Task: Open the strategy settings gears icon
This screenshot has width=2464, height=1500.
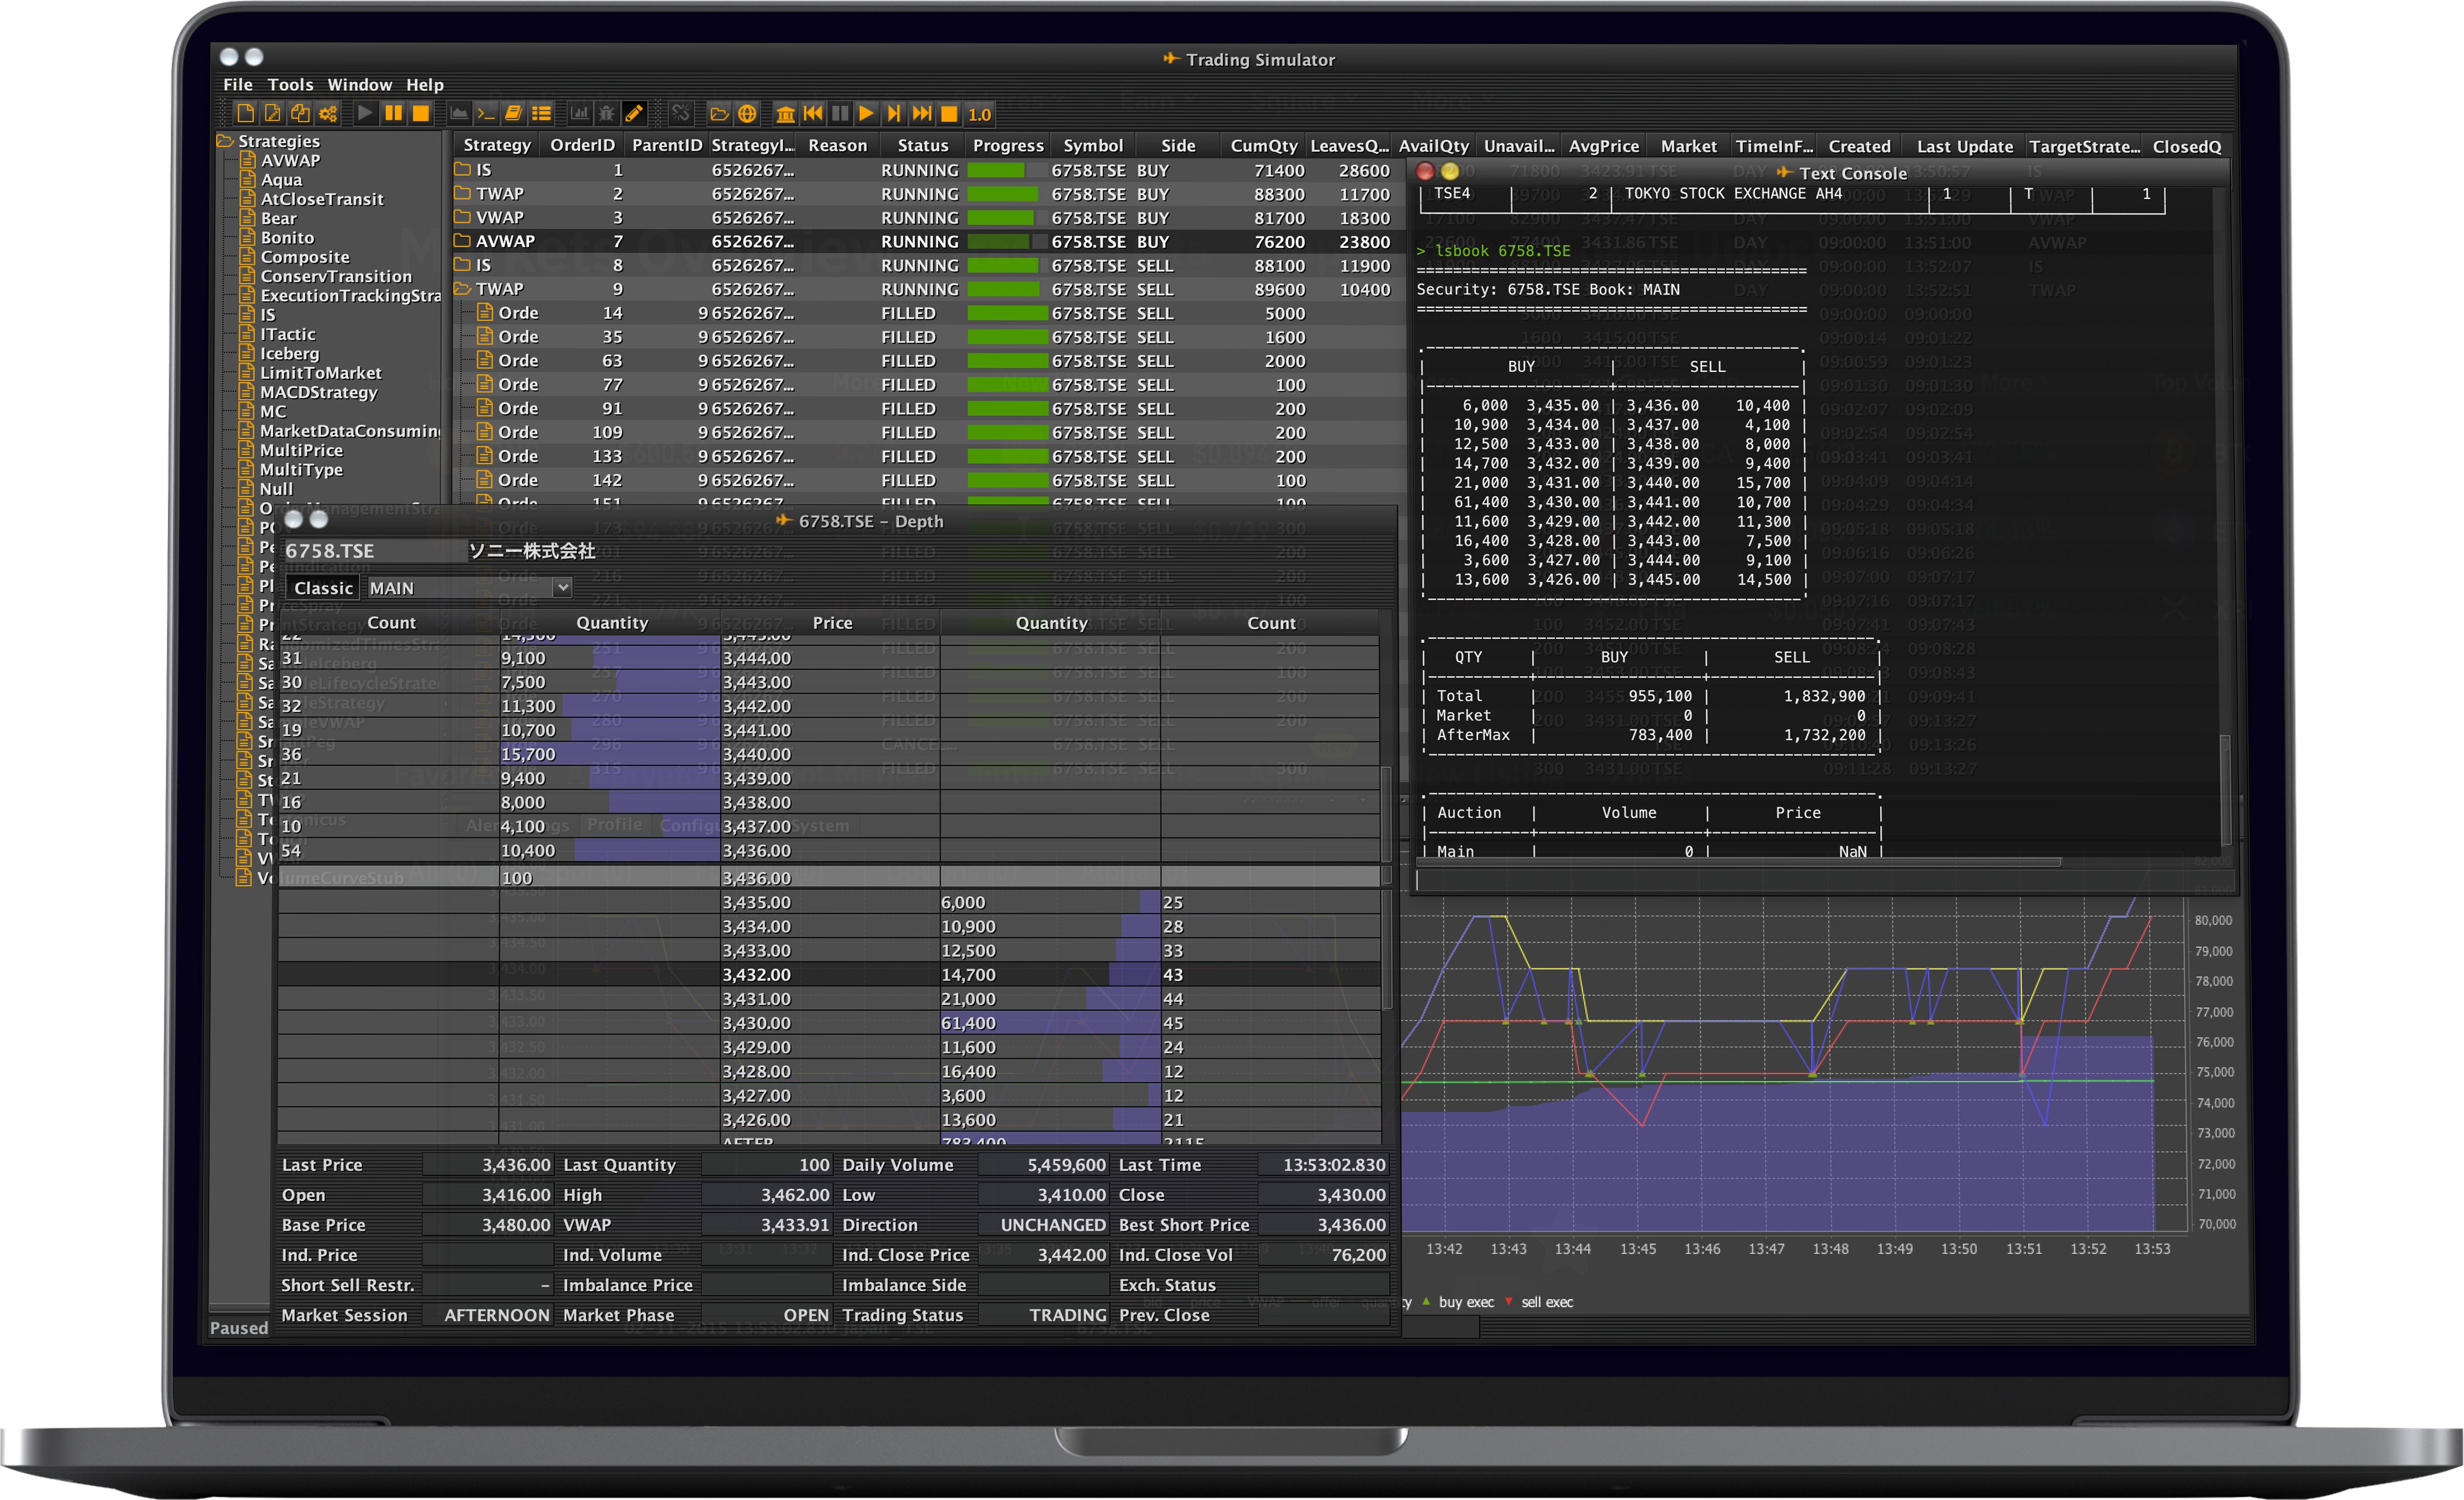Action: (328, 113)
